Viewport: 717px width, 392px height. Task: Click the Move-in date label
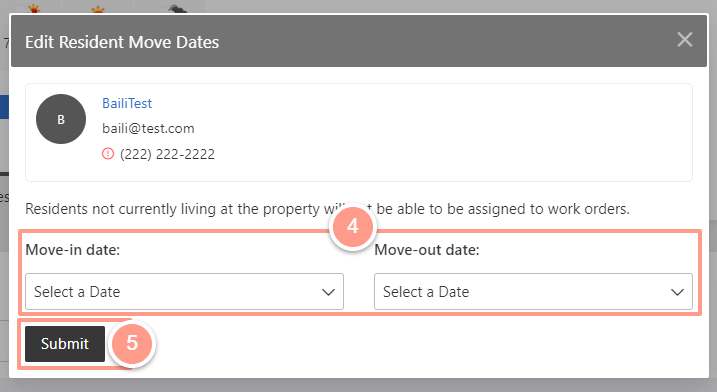(72, 250)
